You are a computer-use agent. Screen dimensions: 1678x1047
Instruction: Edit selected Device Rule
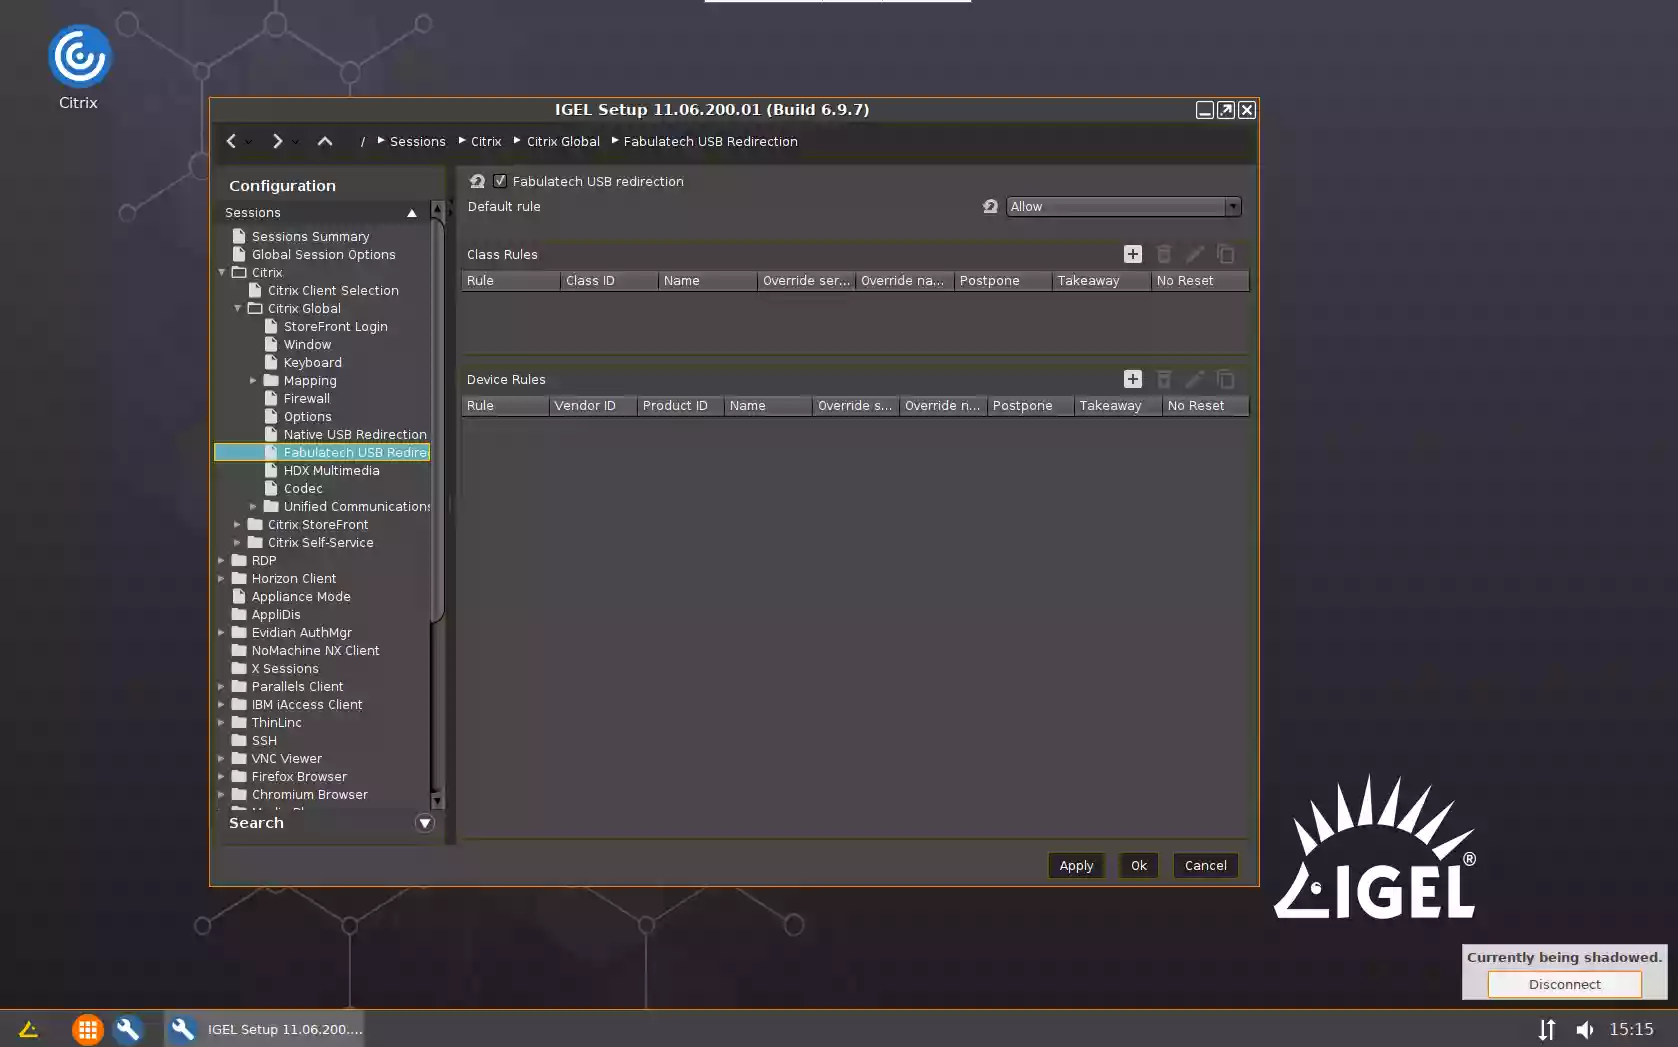coord(1195,379)
